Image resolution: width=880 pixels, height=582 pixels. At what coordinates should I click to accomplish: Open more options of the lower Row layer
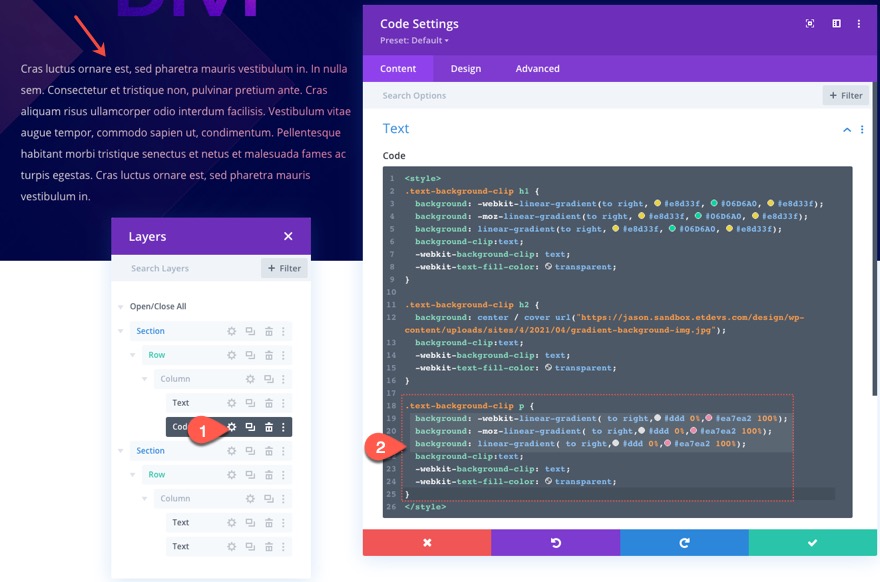[x=283, y=475]
